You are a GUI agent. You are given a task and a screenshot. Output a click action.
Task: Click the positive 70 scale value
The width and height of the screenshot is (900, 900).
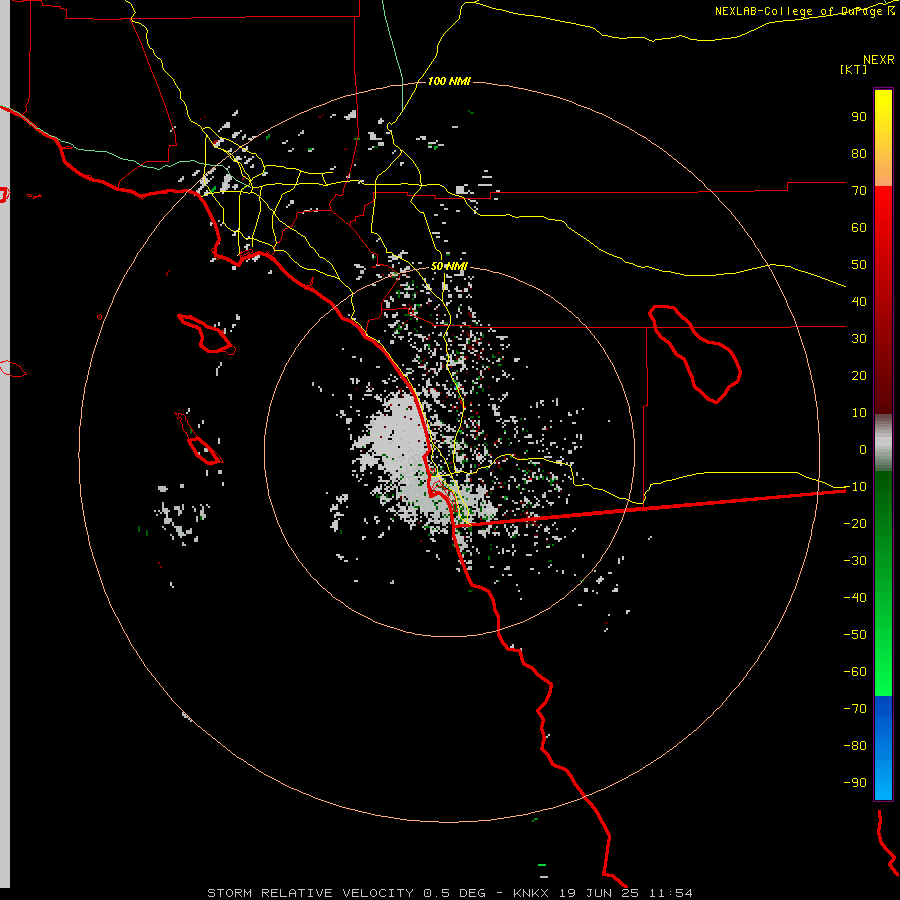(x=859, y=191)
